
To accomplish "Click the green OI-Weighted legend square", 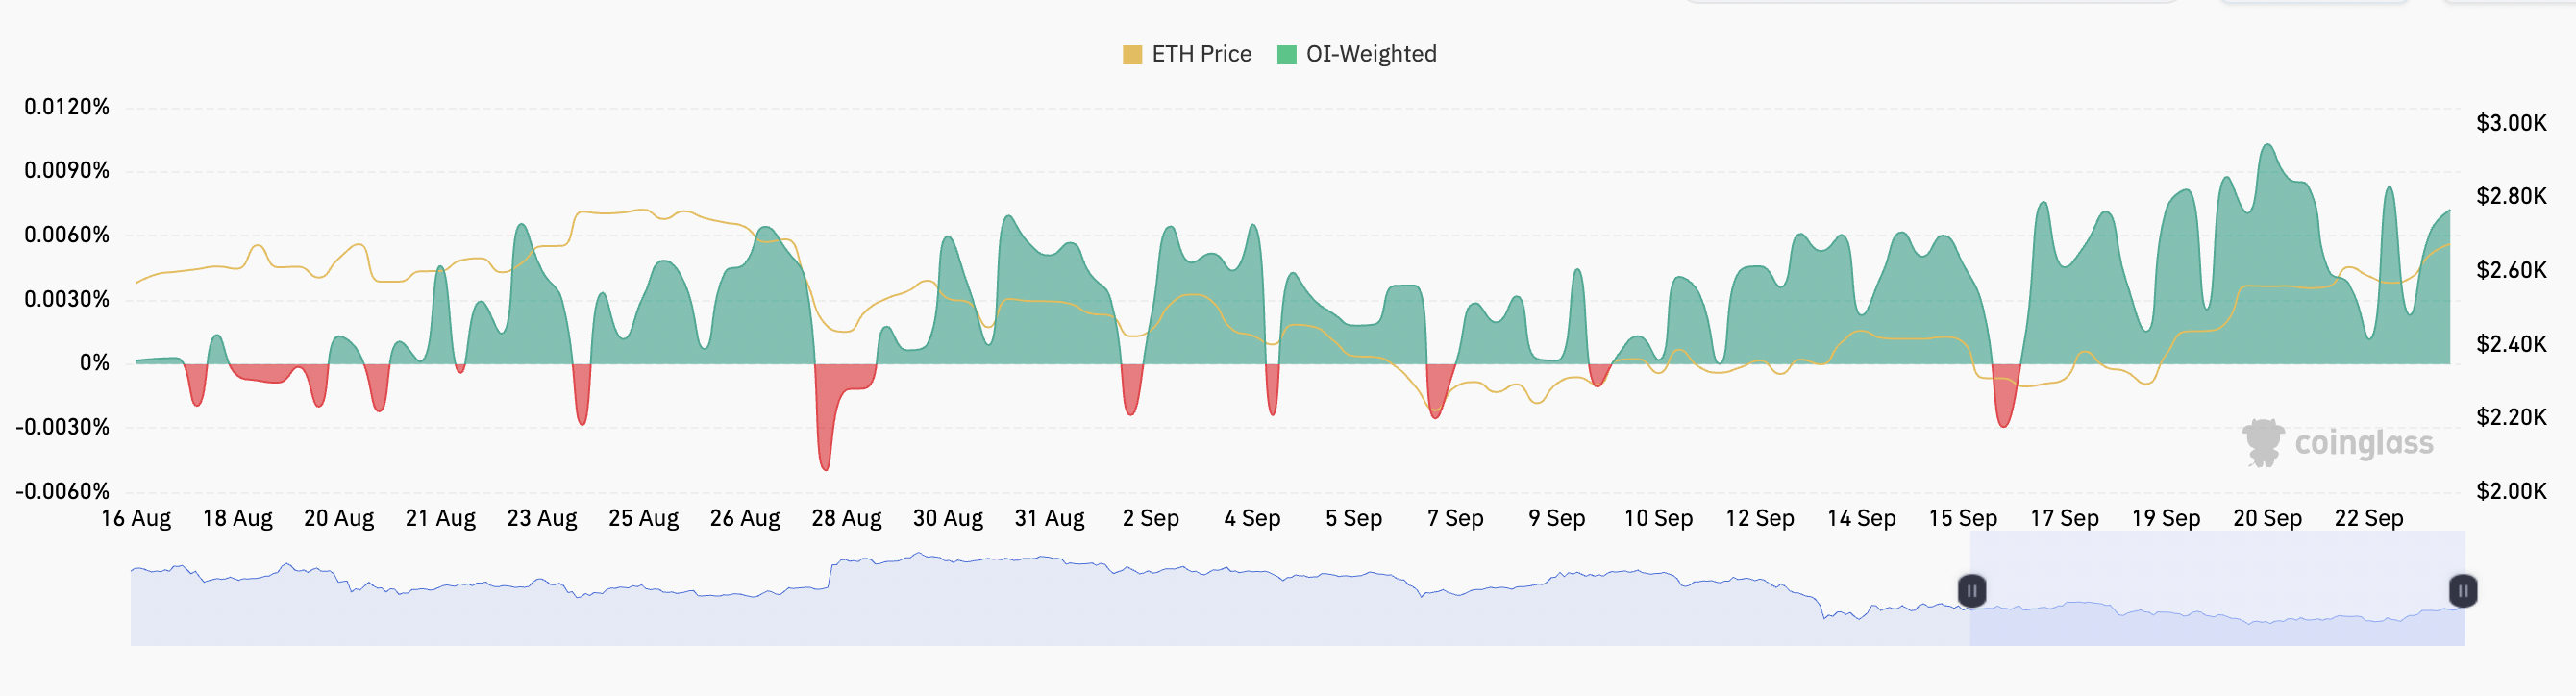I will point(1287,54).
